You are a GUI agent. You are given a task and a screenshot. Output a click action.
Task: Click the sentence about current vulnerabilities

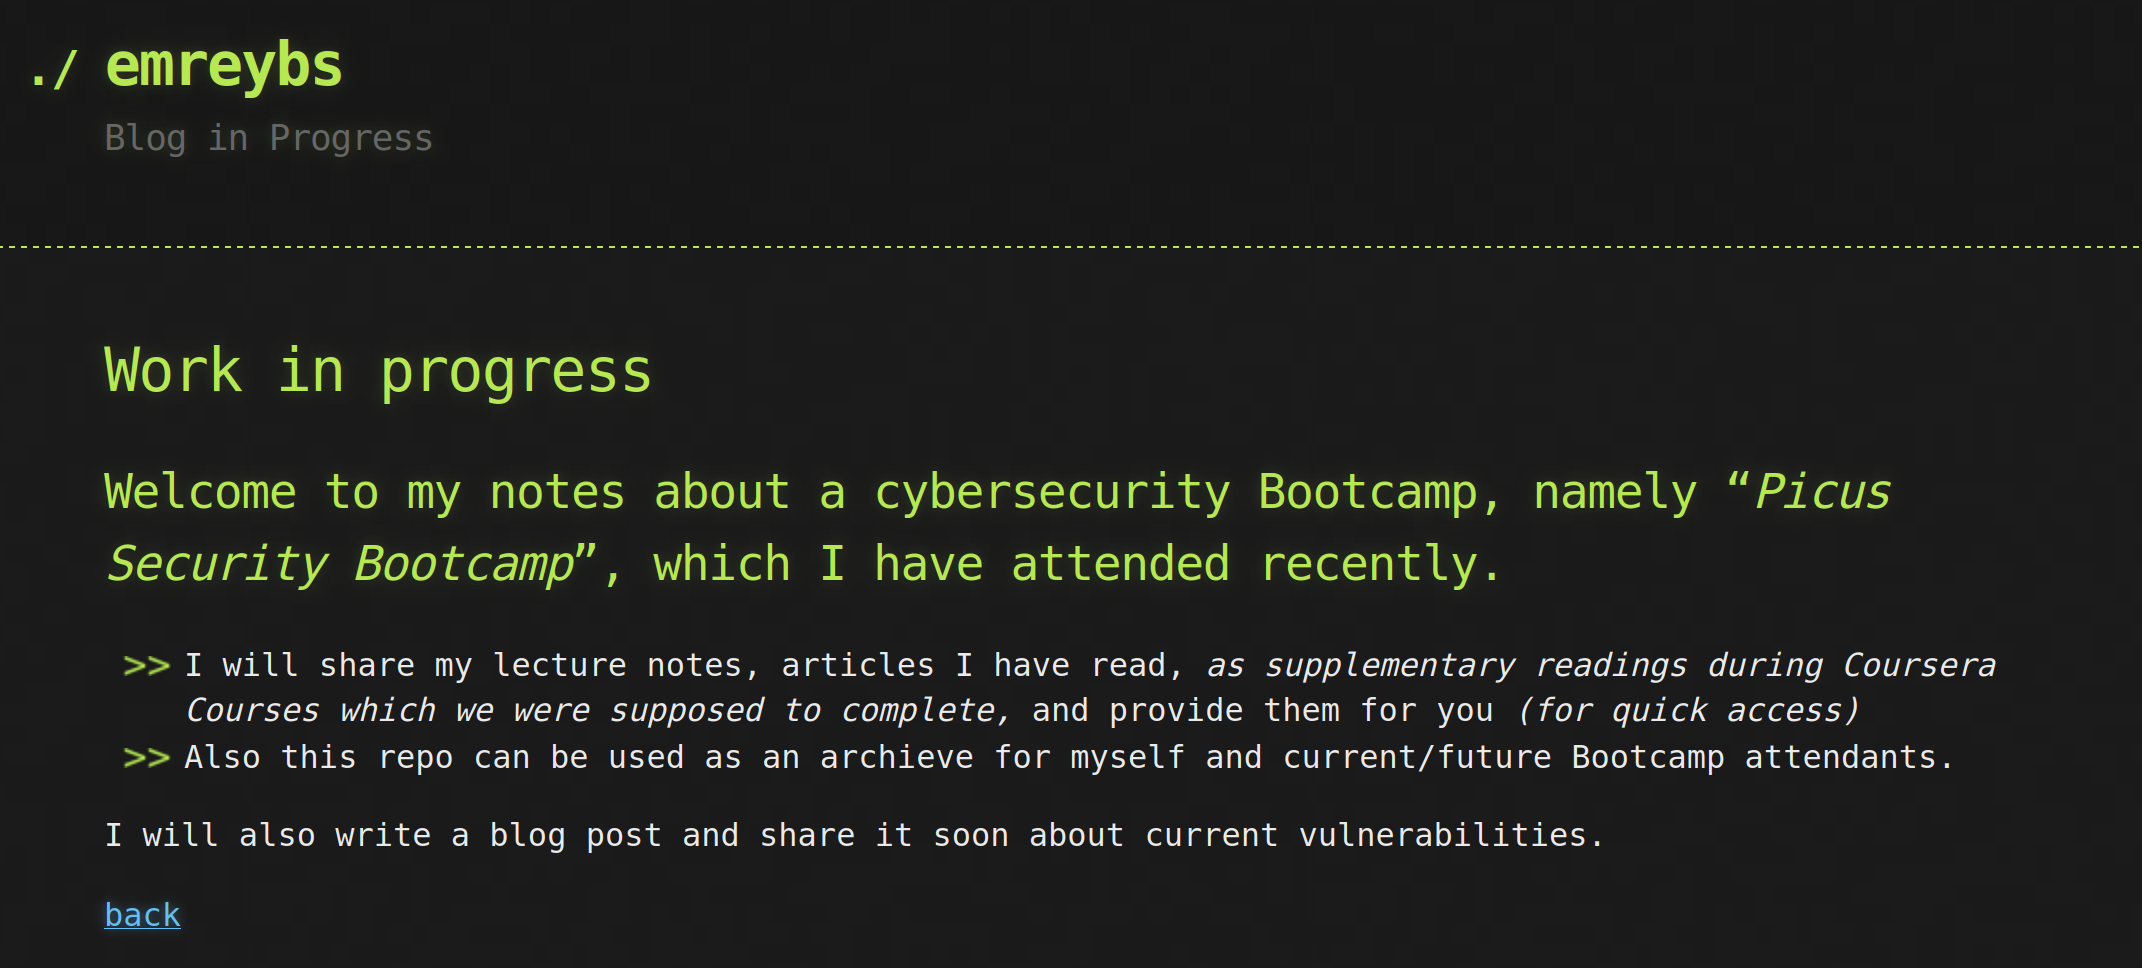pos(850,834)
